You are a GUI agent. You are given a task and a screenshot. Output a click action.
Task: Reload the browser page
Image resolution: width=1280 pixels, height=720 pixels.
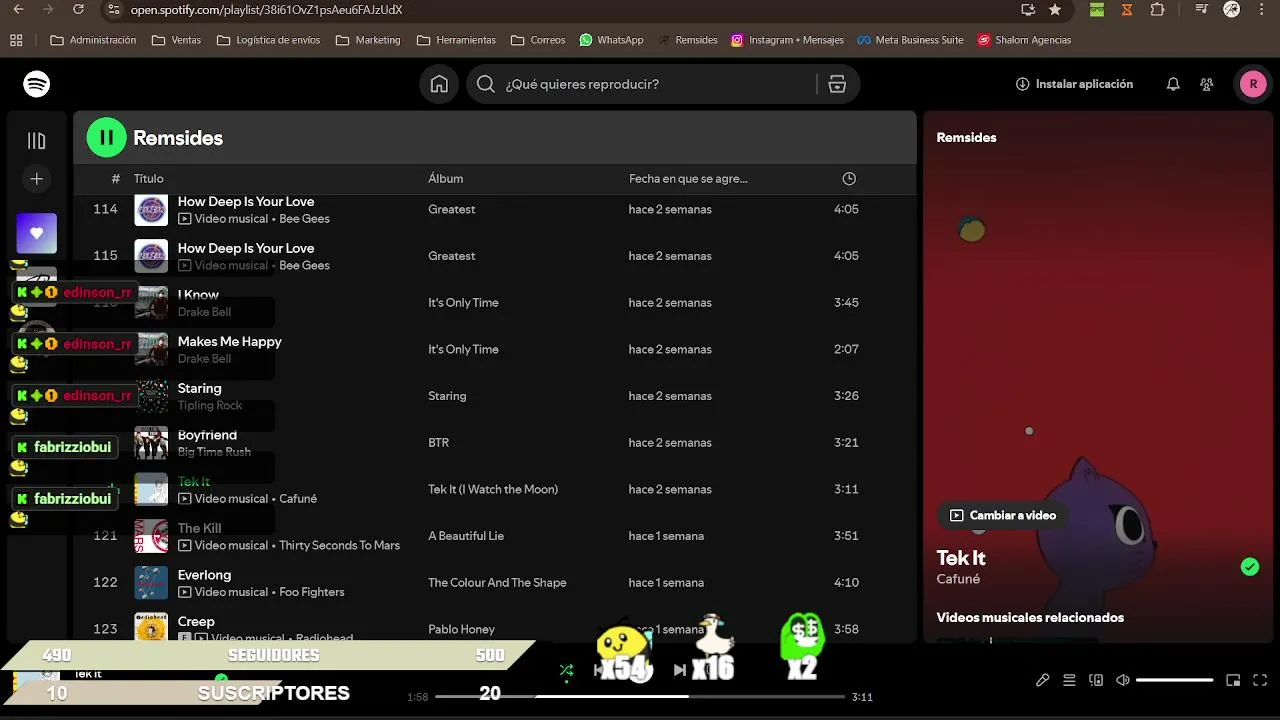[79, 9]
